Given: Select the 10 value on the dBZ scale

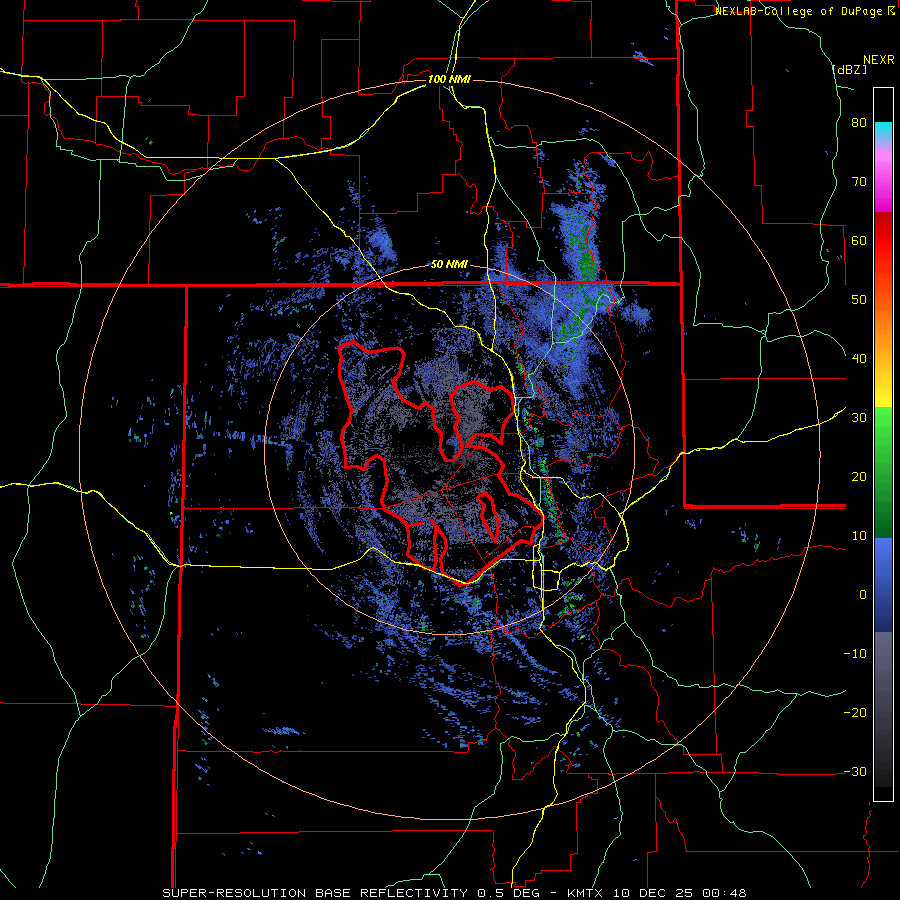Looking at the screenshot, I should click(859, 536).
